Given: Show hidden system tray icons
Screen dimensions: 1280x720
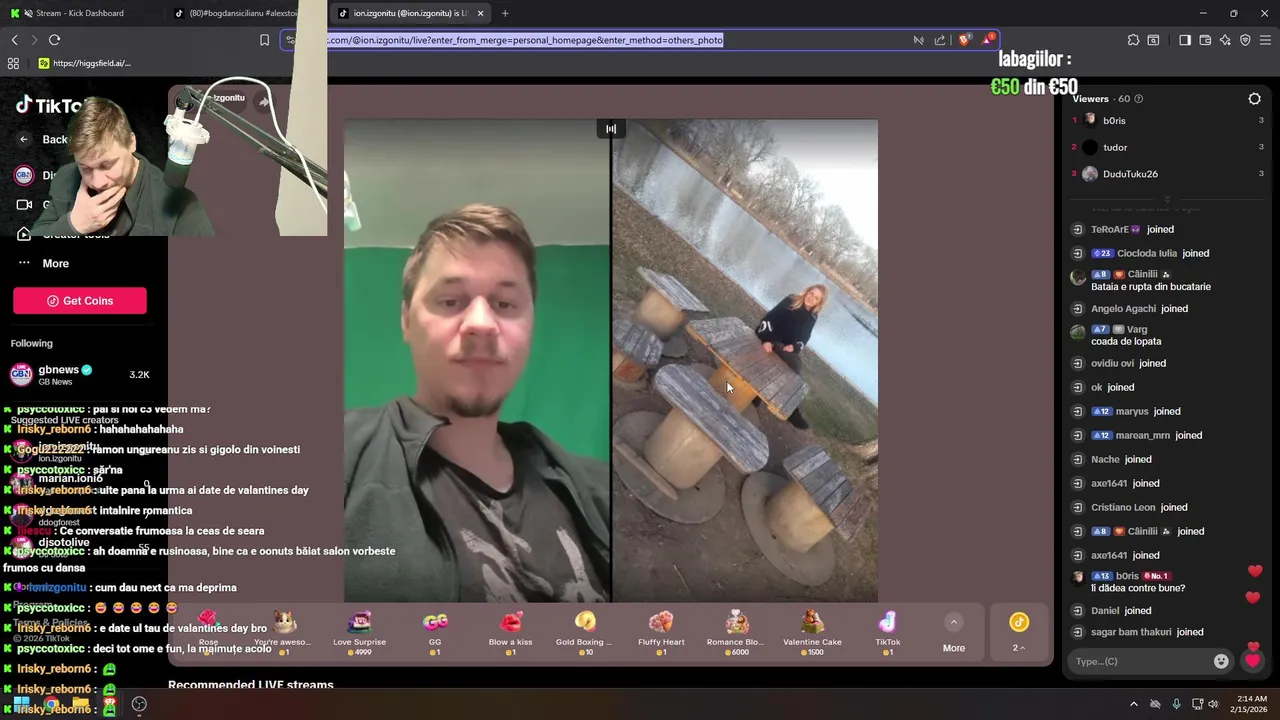Looking at the screenshot, I should pyautogui.click(x=1133, y=704).
